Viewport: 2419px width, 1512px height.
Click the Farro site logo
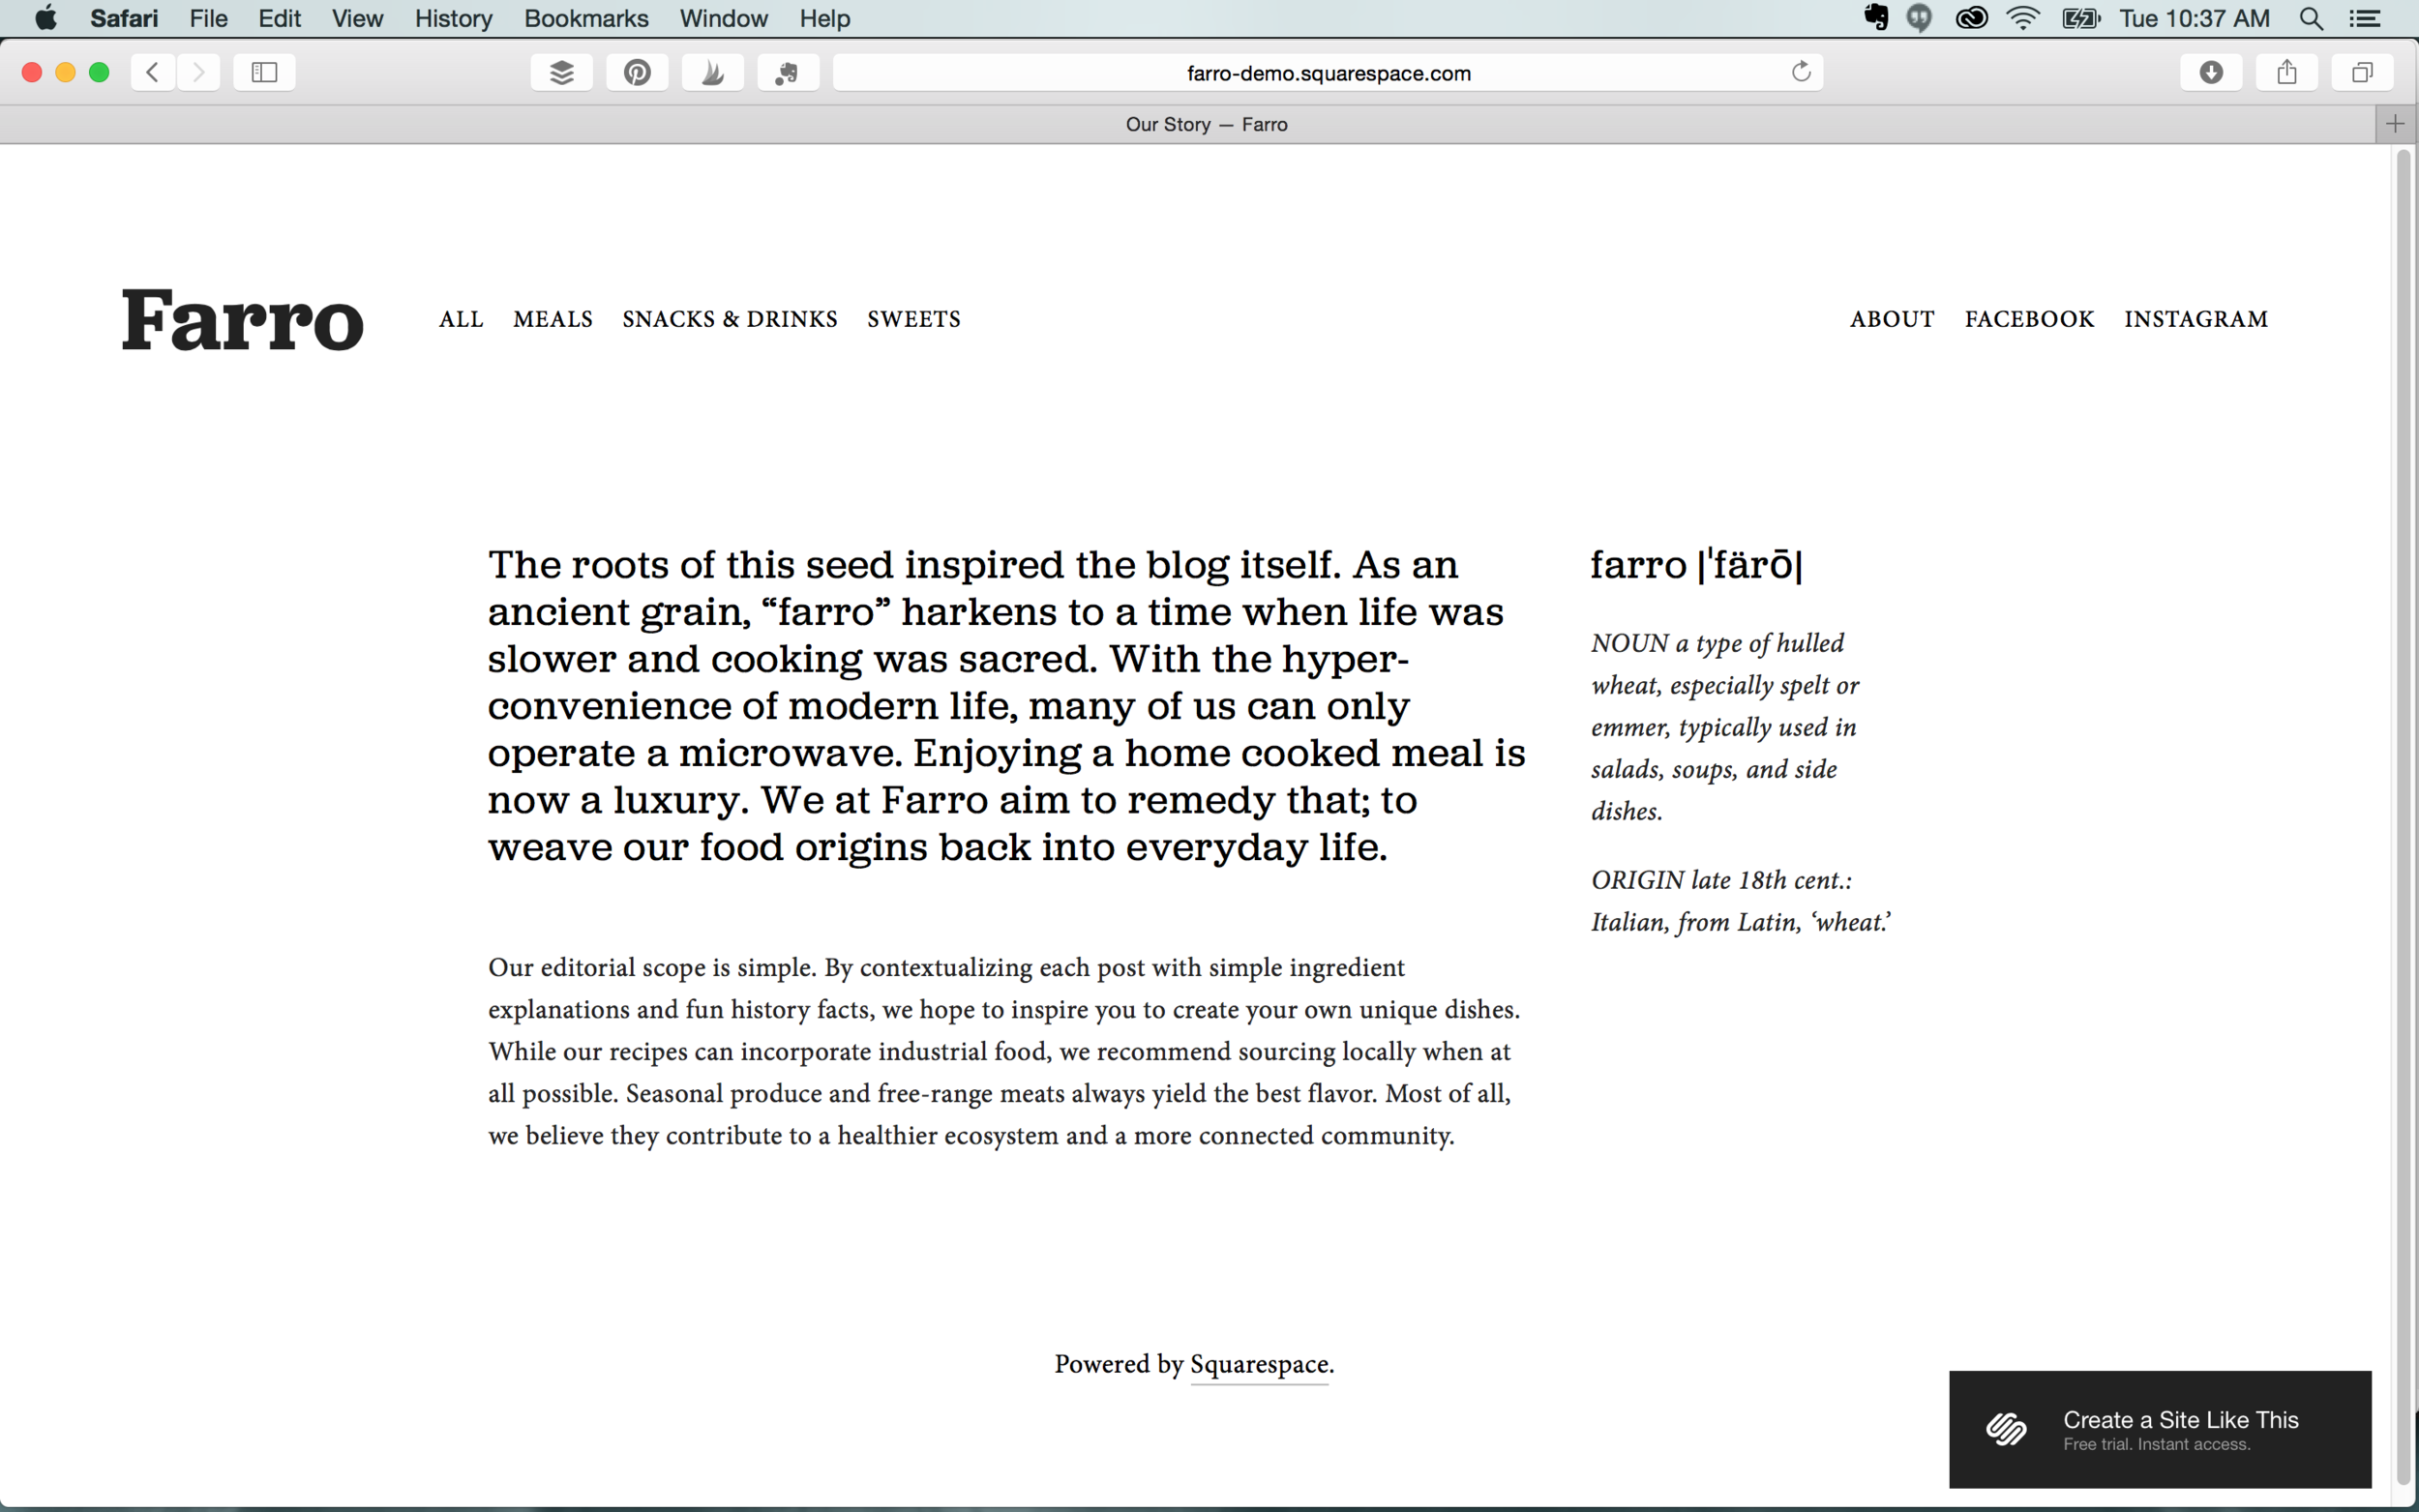pyautogui.click(x=243, y=320)
